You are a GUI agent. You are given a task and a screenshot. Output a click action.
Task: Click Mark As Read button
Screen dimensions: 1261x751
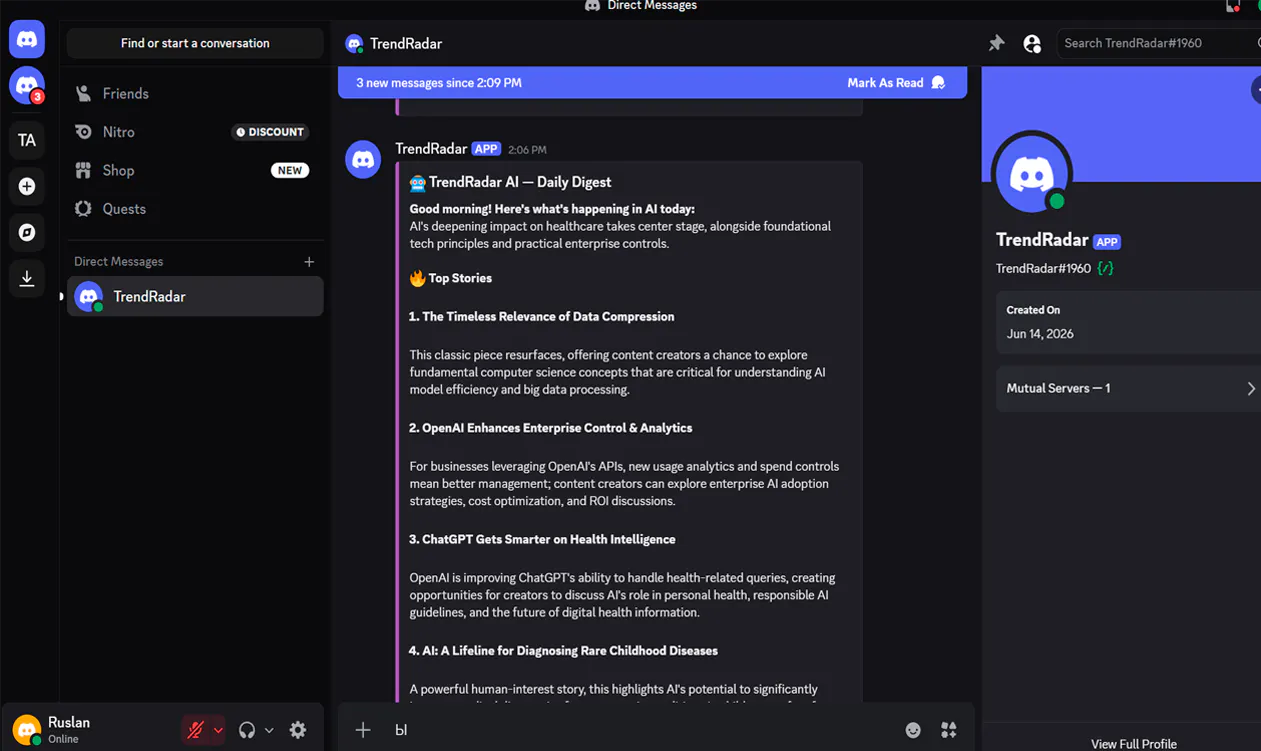896,83
